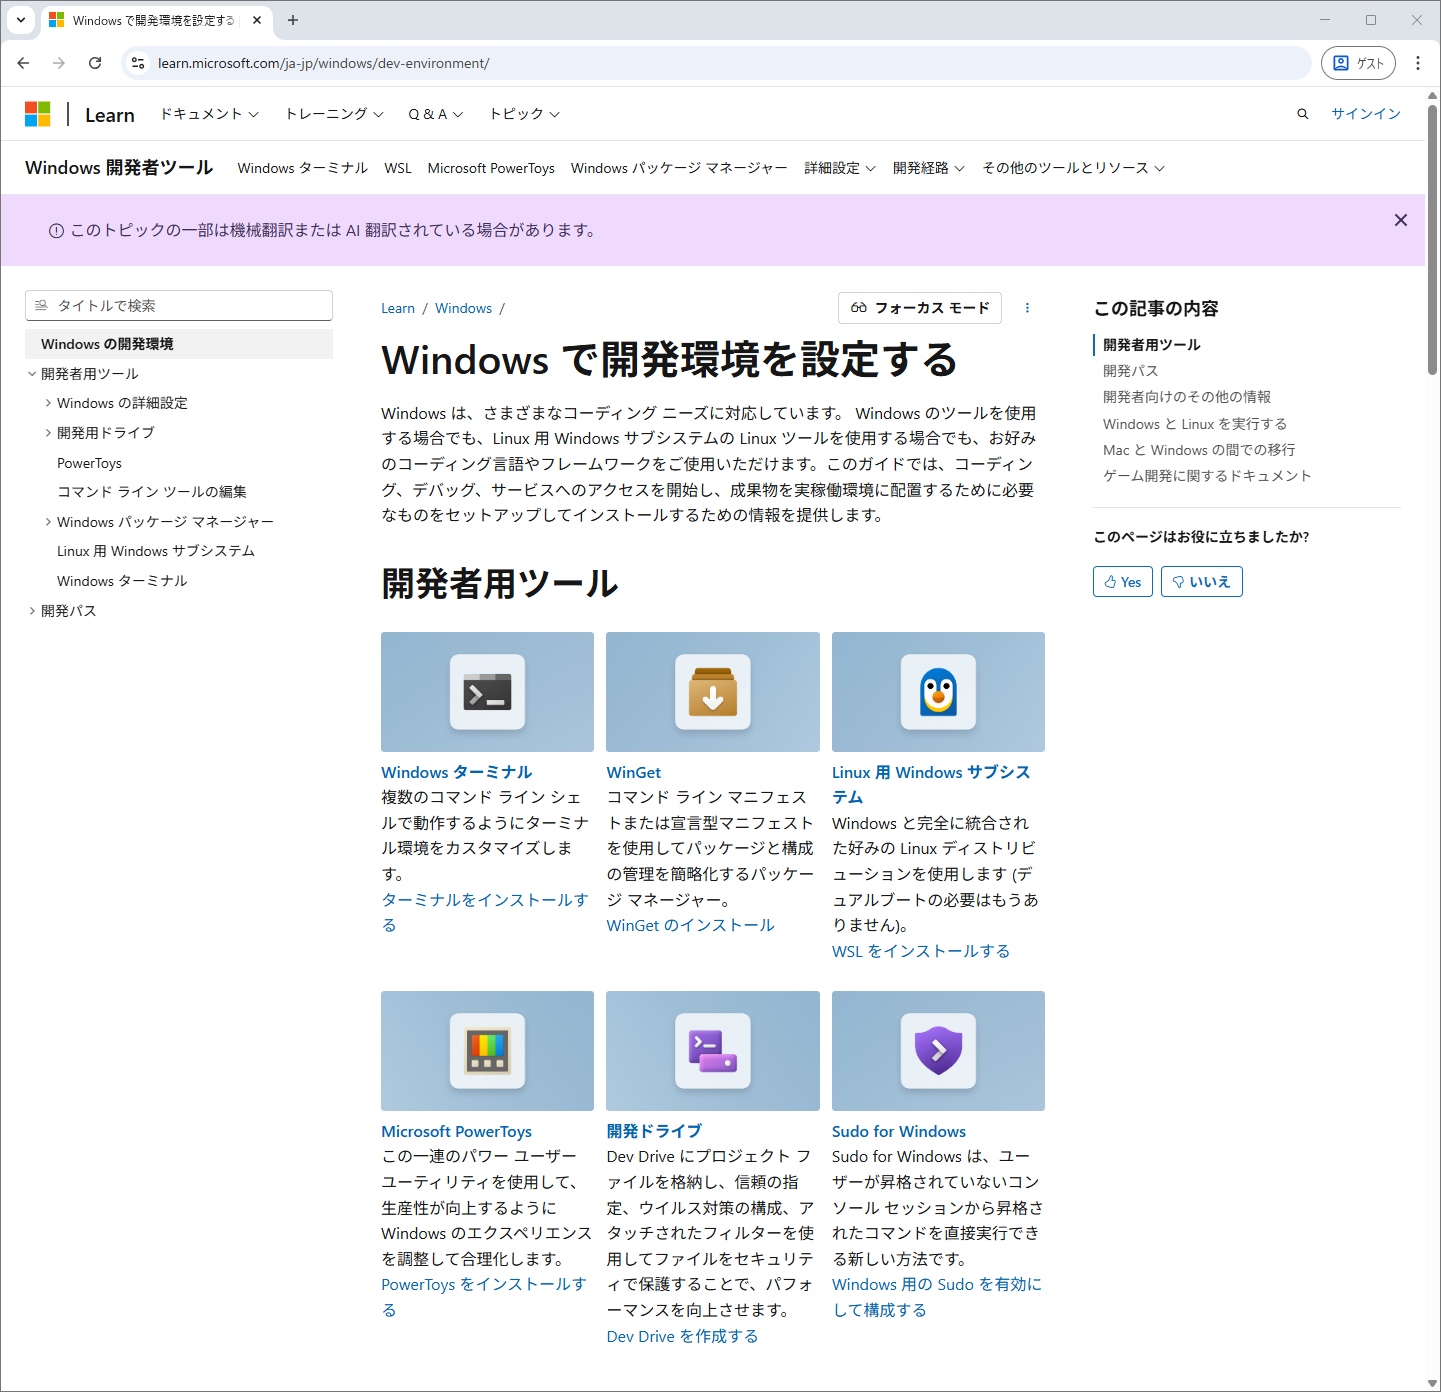Click WSL をインストールする link
This screenshot has width=1441, height=1392.
pyautogui.click(x=921, y=951)
